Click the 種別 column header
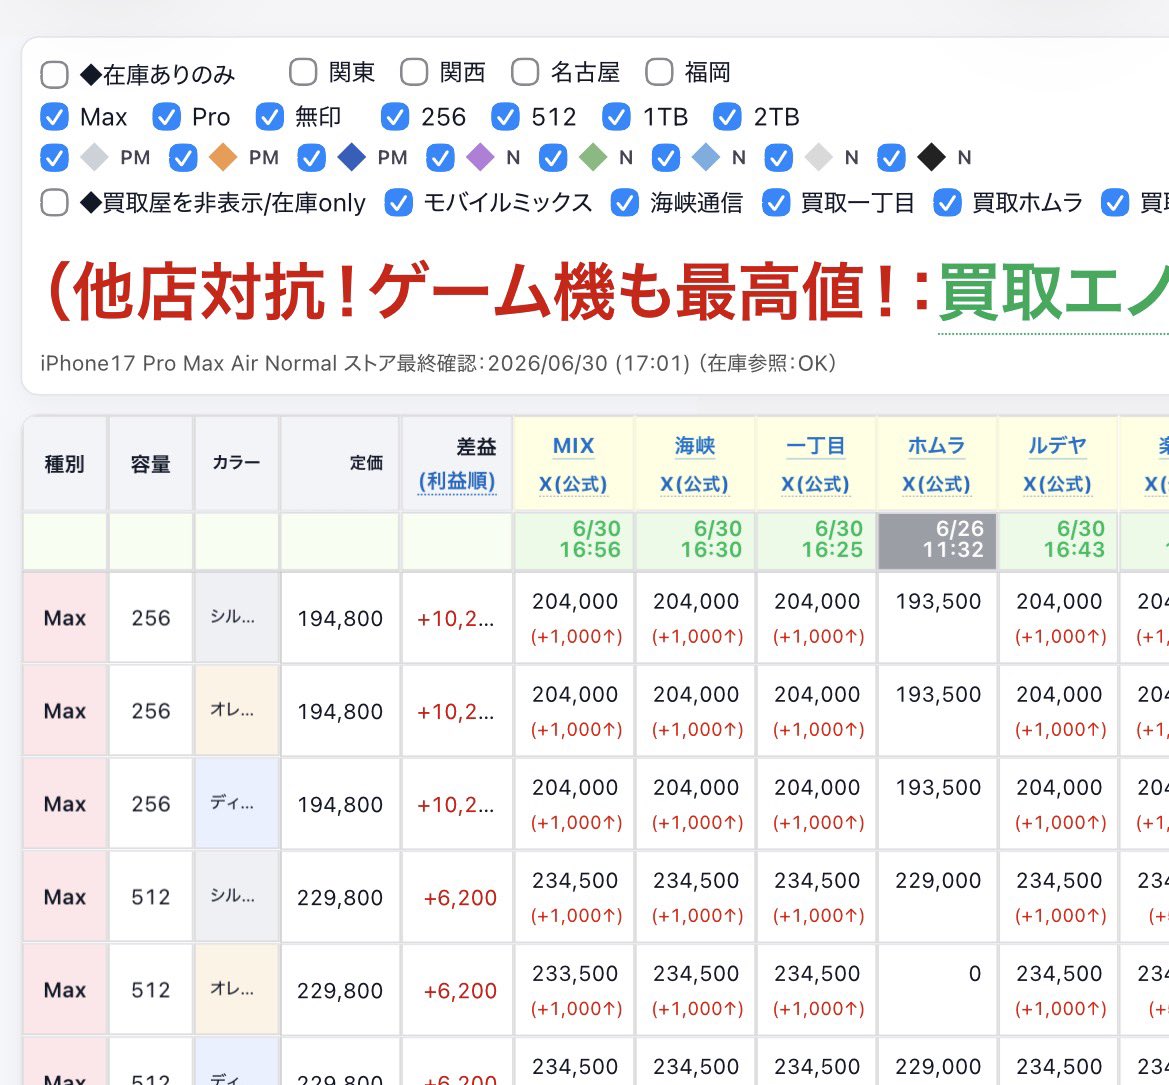 coord(65,464)
